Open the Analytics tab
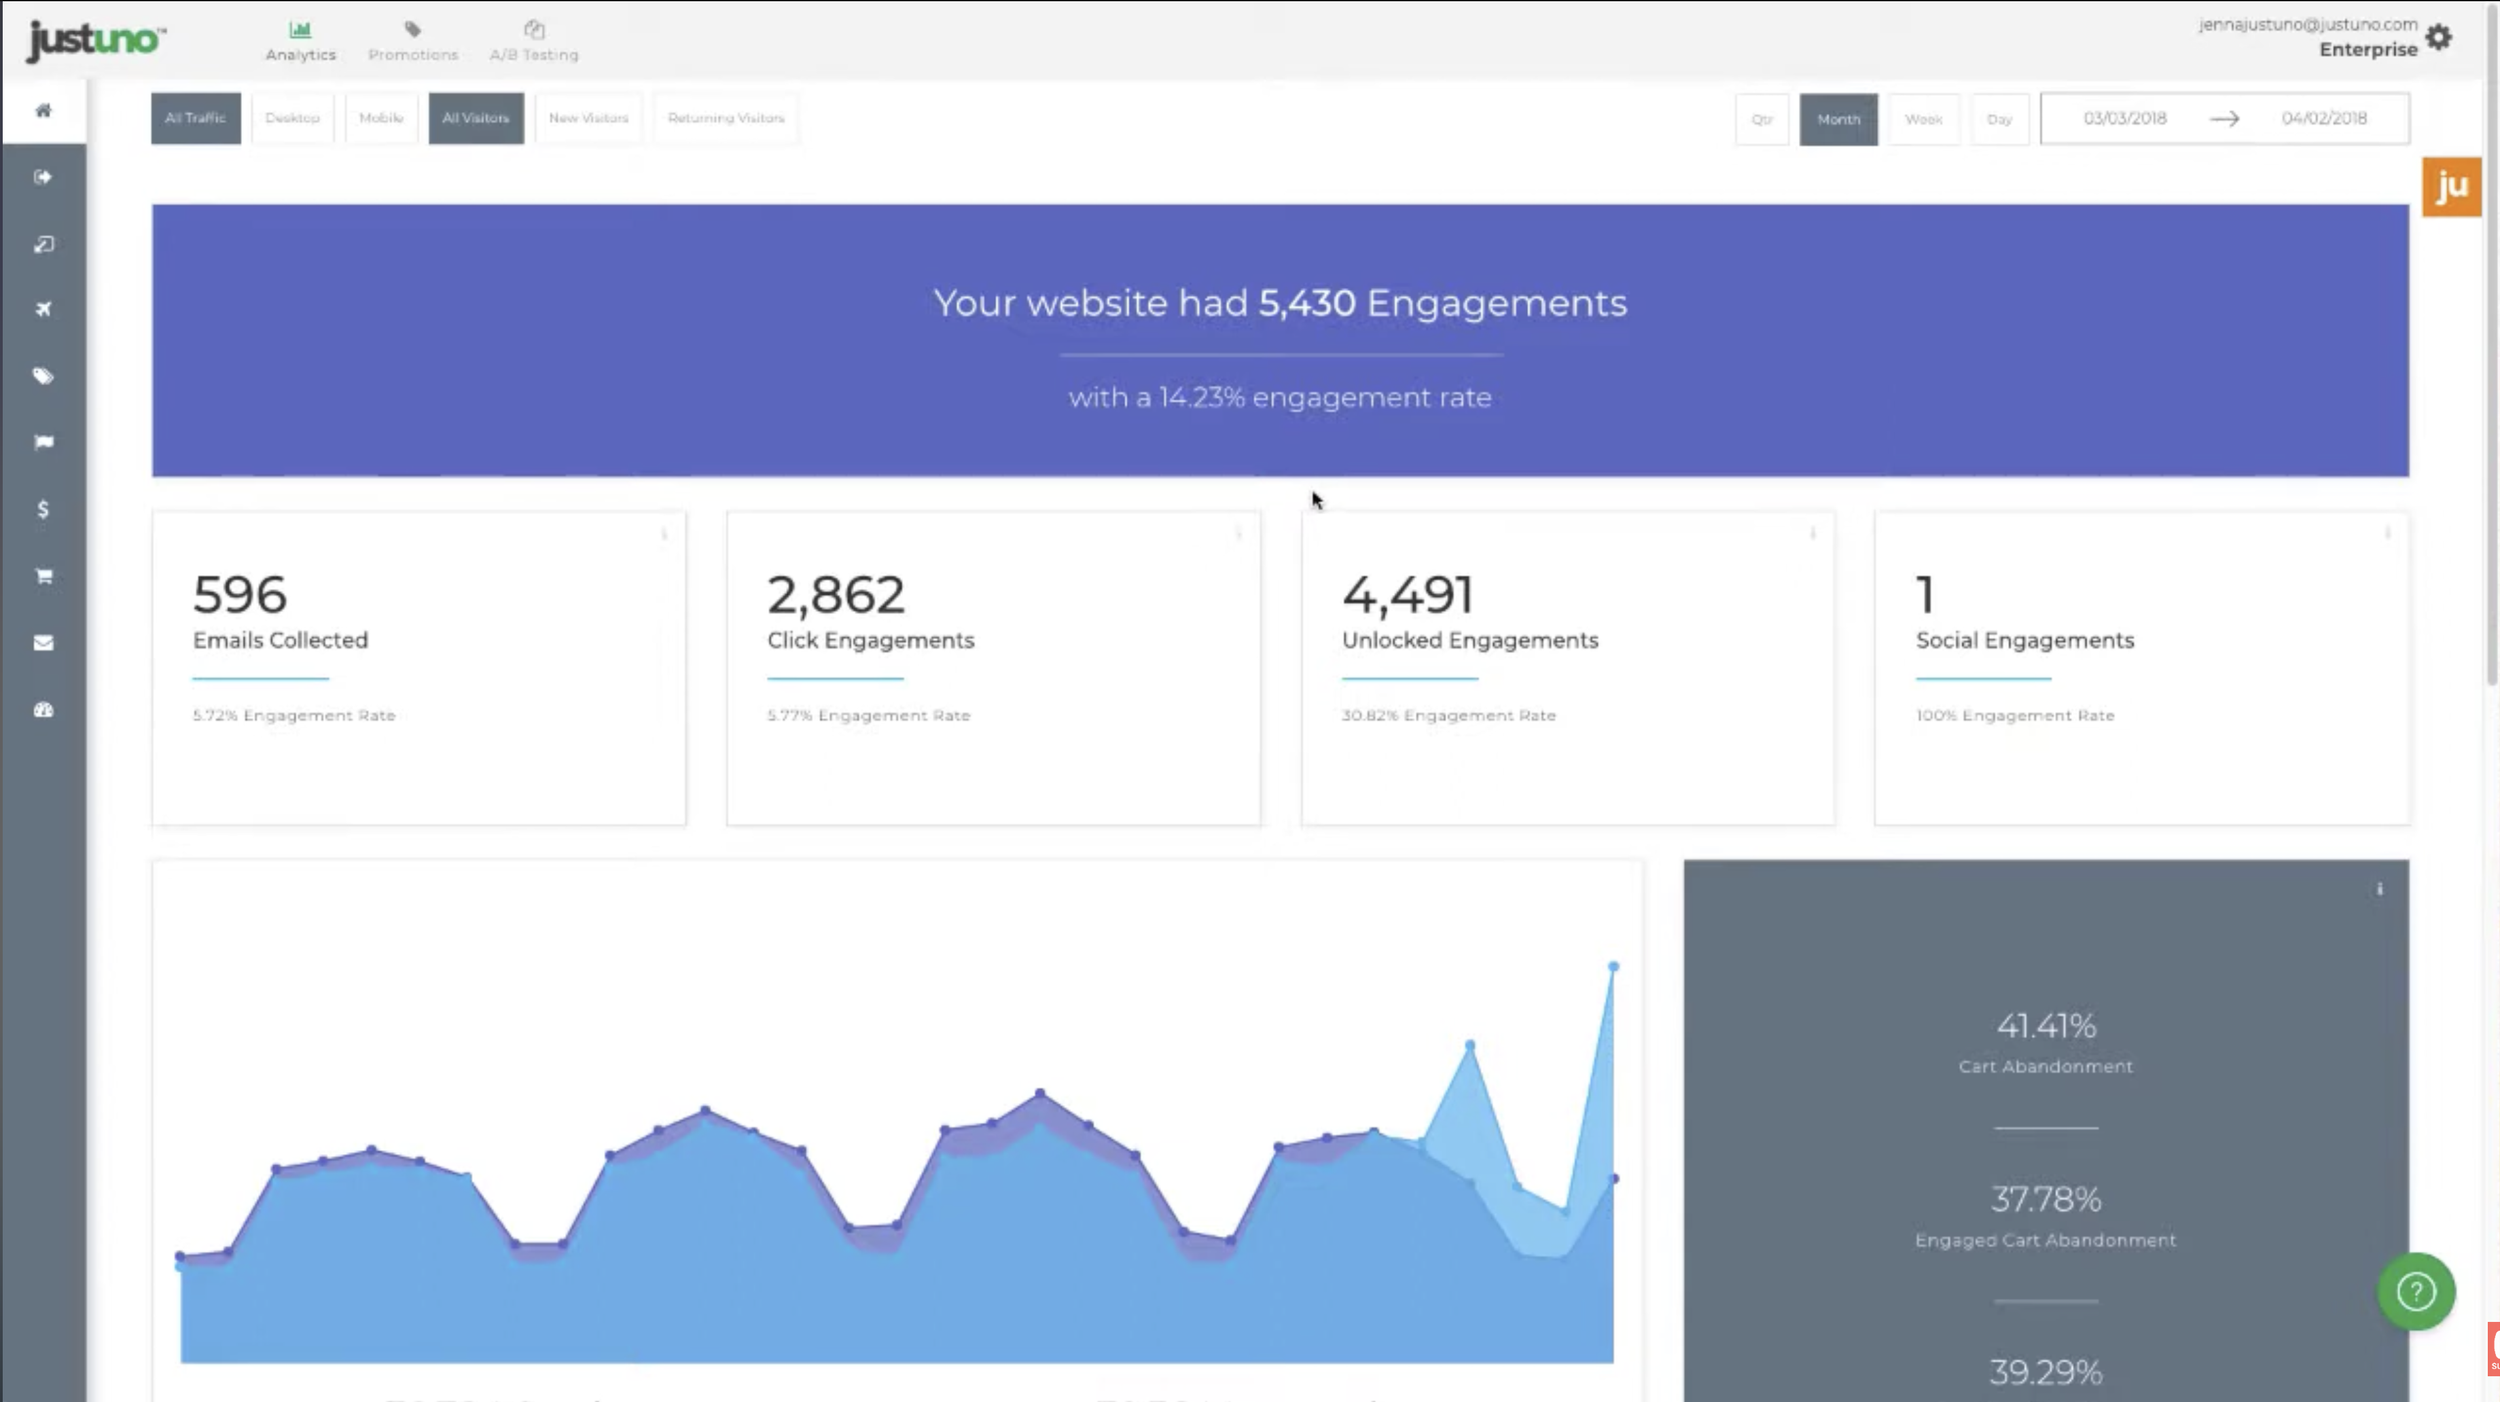Viewport: 2500px width, 1402px height. coord(300,42)
